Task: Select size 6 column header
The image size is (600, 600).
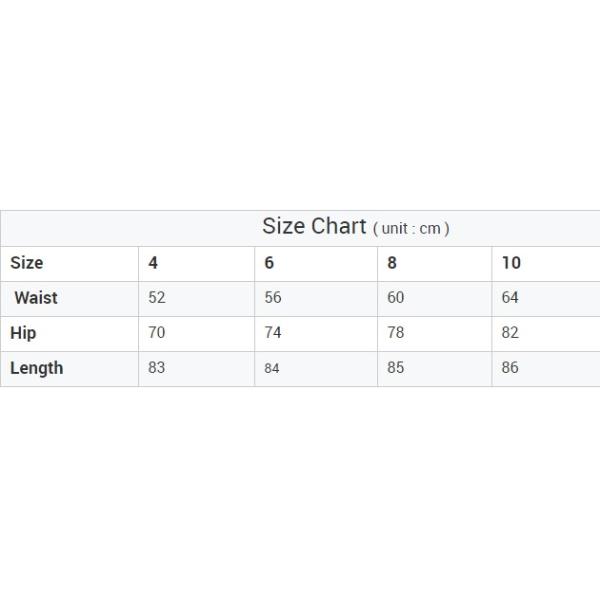Action: click(269, 263)
